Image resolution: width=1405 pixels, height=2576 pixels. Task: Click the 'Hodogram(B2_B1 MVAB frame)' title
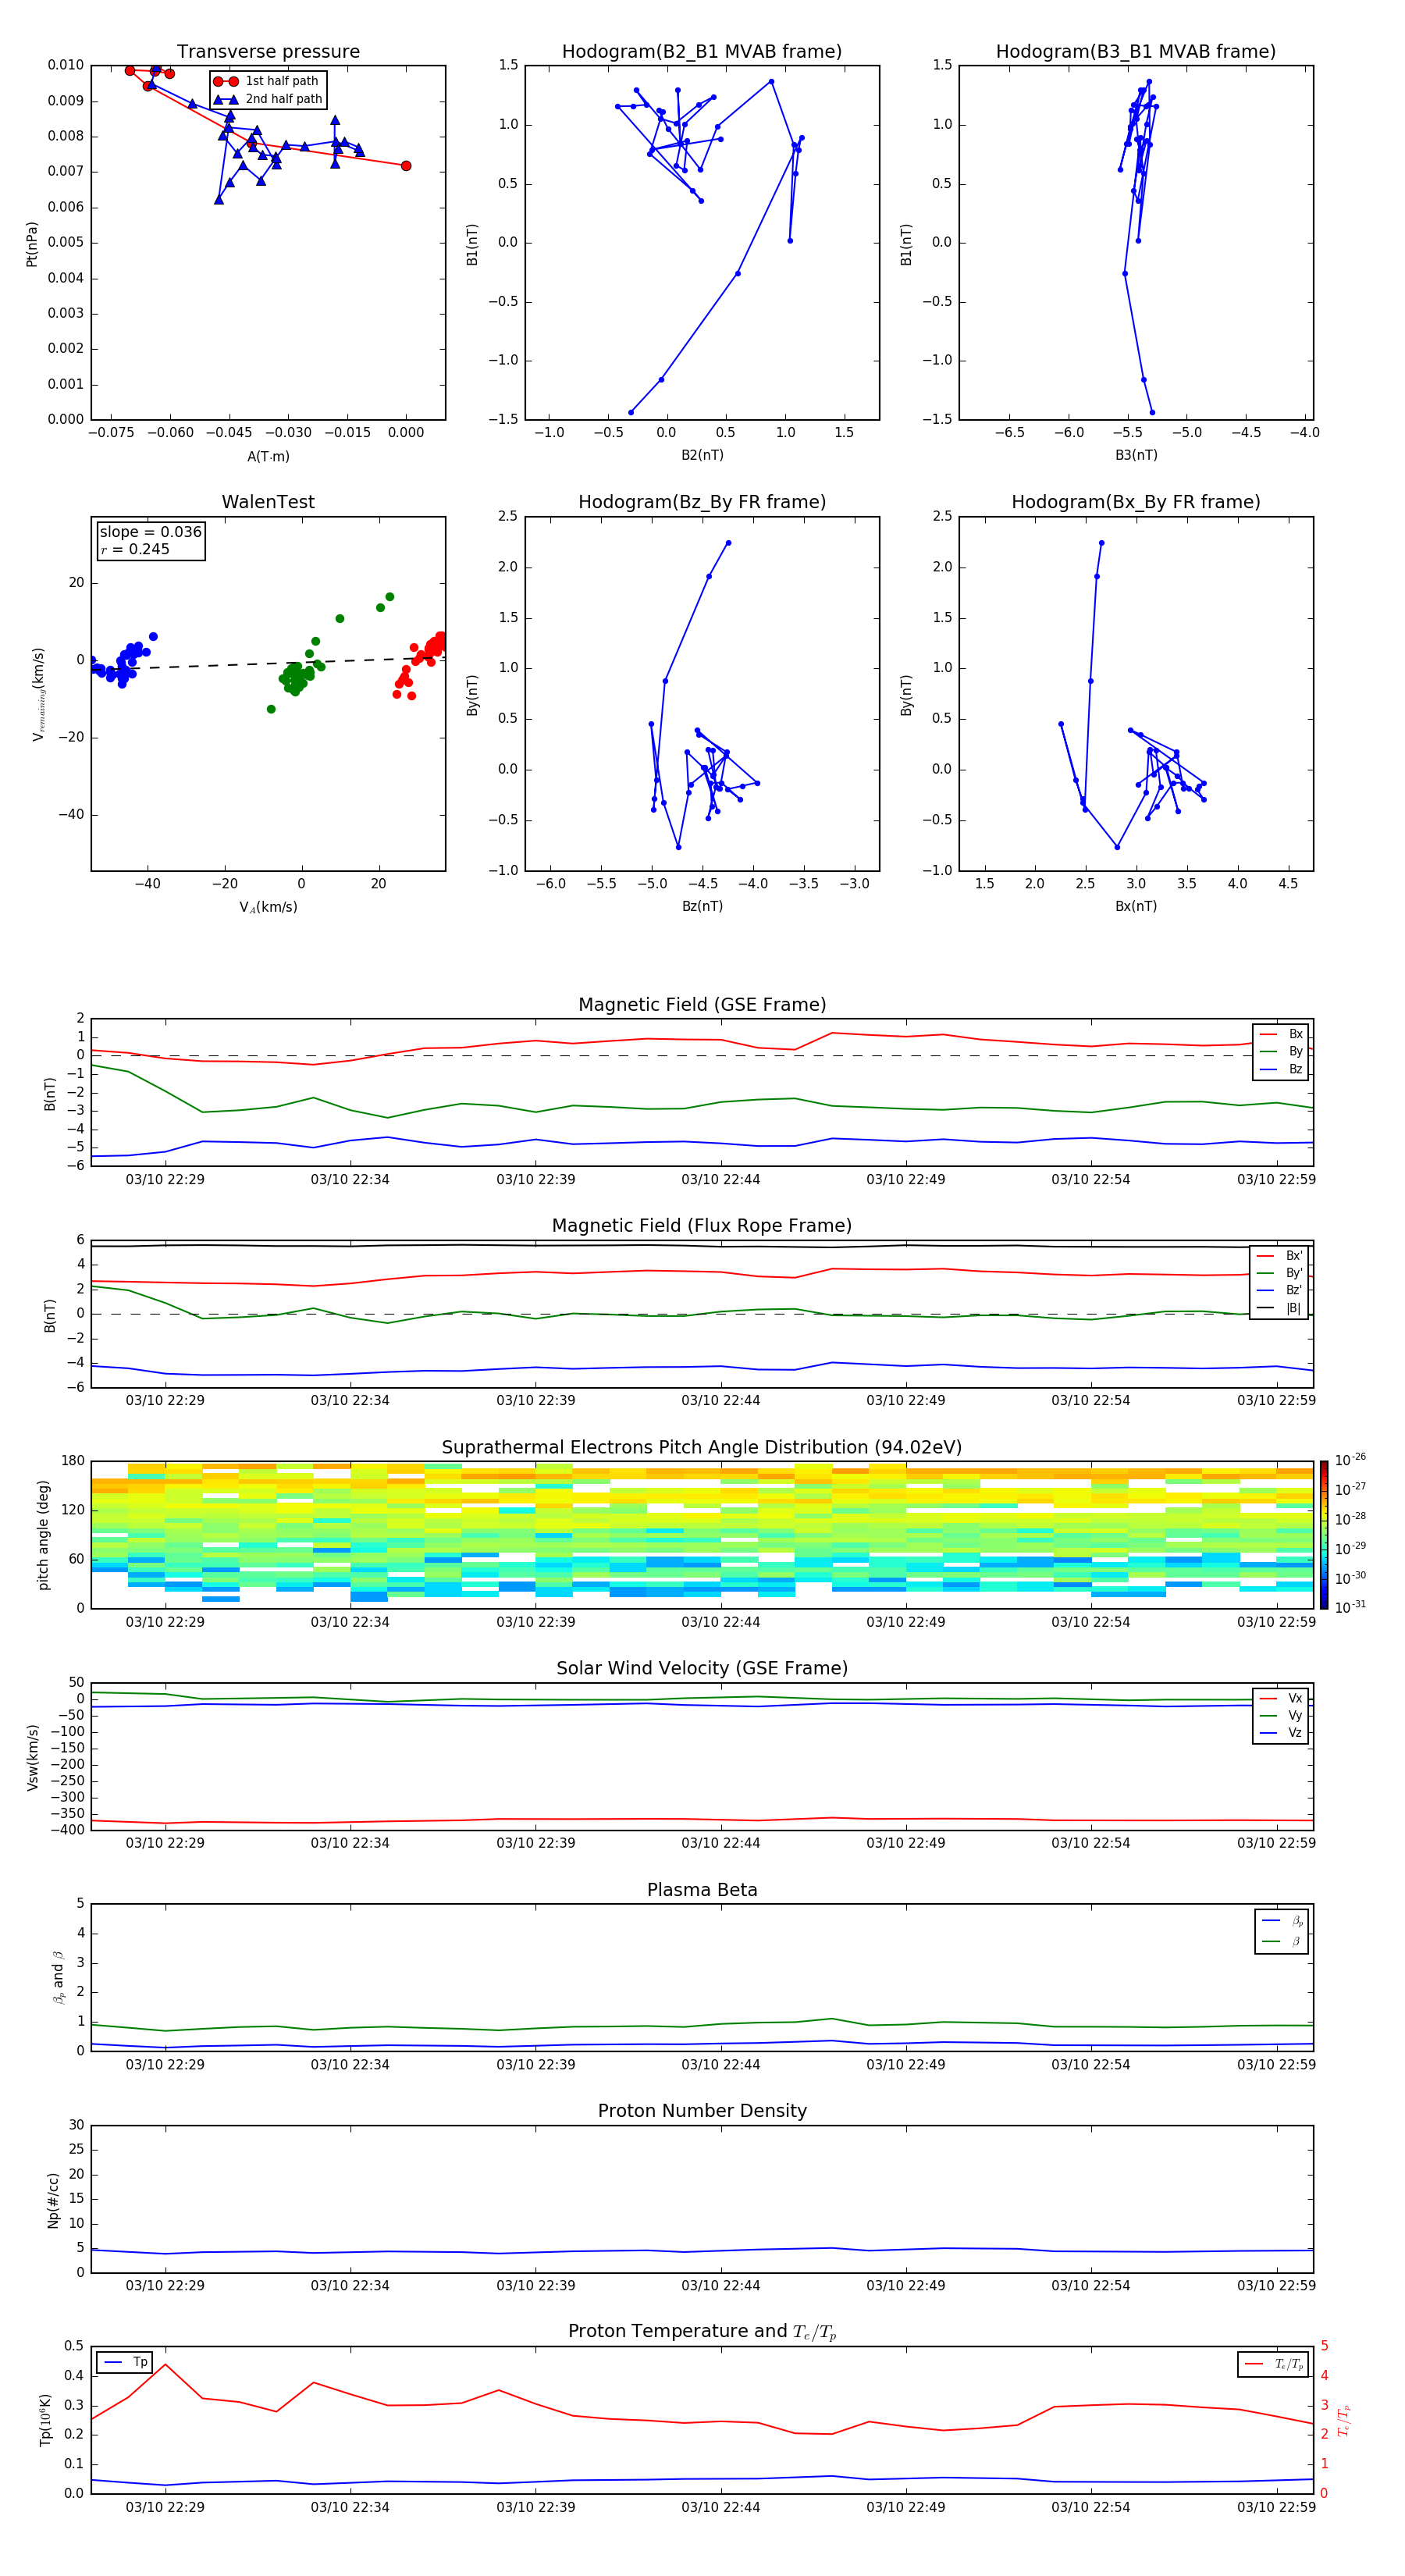pyautogui.click(x=702, y=52)
